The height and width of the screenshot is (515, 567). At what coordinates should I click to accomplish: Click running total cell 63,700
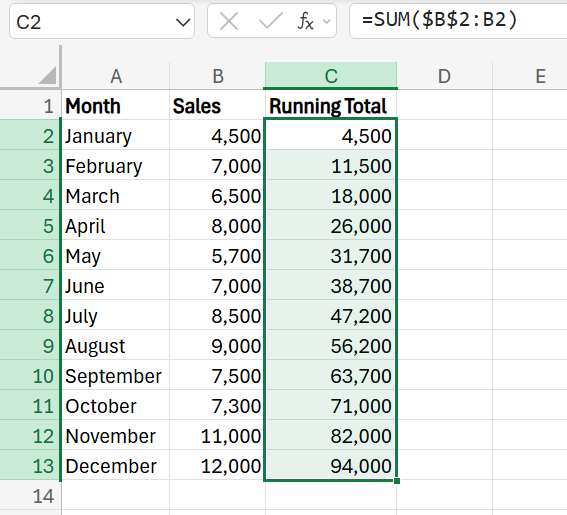[x=331, y=376]
